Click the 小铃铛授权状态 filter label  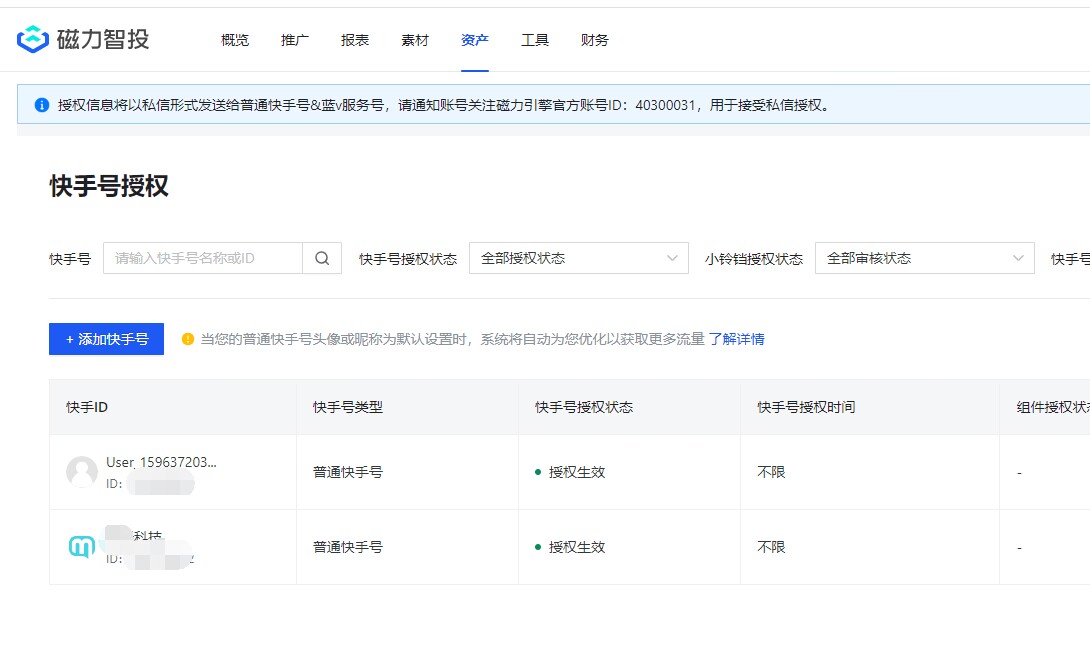tap(754, 259)
